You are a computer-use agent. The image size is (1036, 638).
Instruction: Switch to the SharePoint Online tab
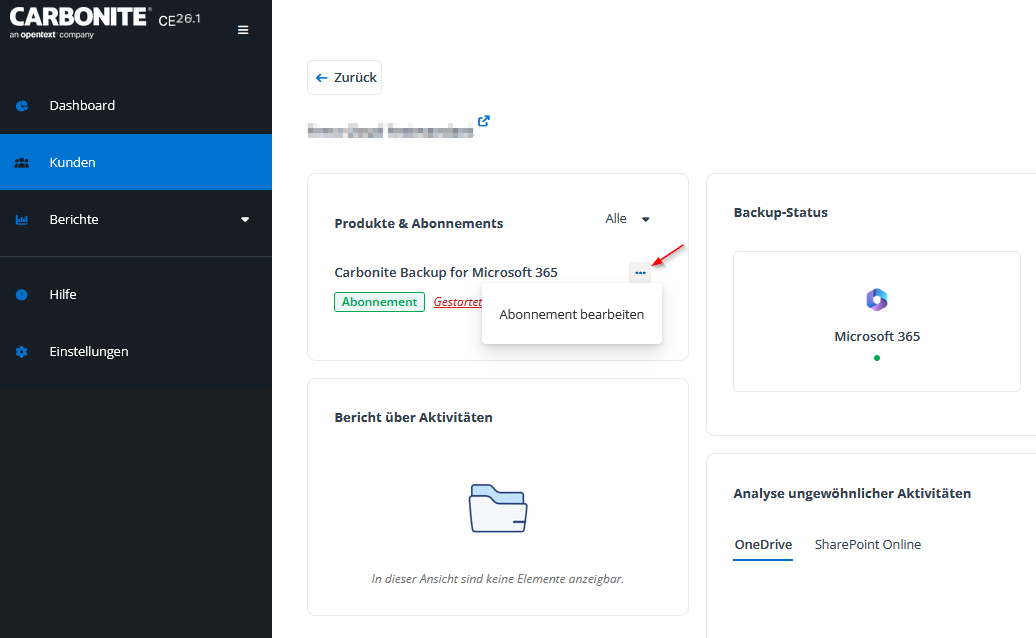pyautogui.click(x=867, y=545)
